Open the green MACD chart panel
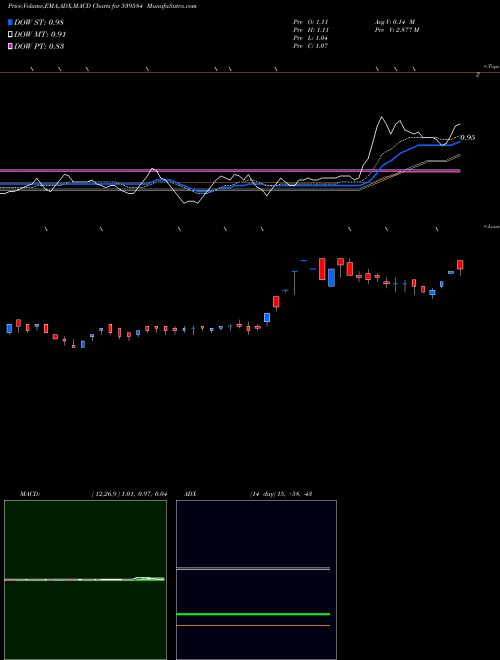Screen dimensions: 500x660 (85, 580)
